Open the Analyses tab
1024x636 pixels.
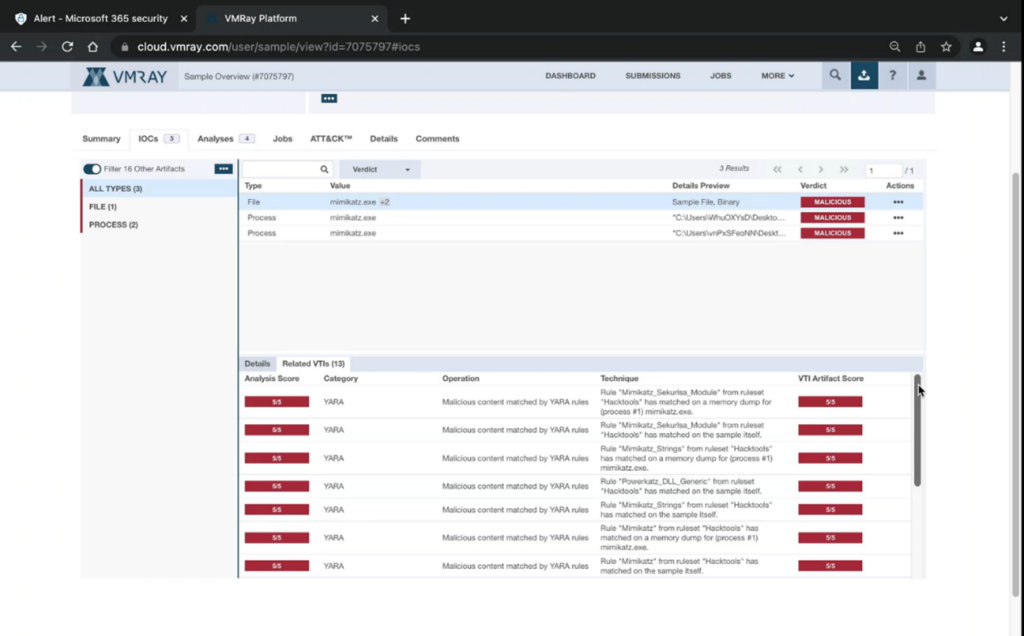click(x=226, y=138)
